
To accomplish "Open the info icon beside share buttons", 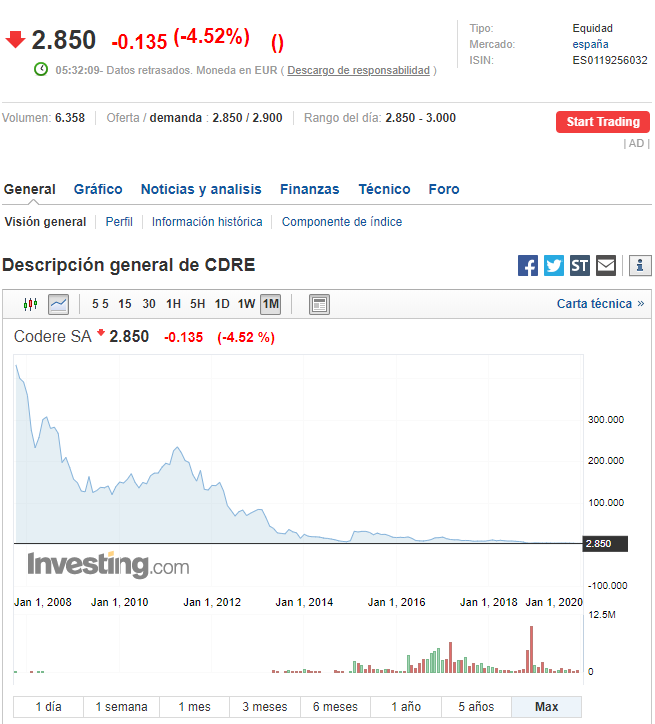I will tap(641, 265).
